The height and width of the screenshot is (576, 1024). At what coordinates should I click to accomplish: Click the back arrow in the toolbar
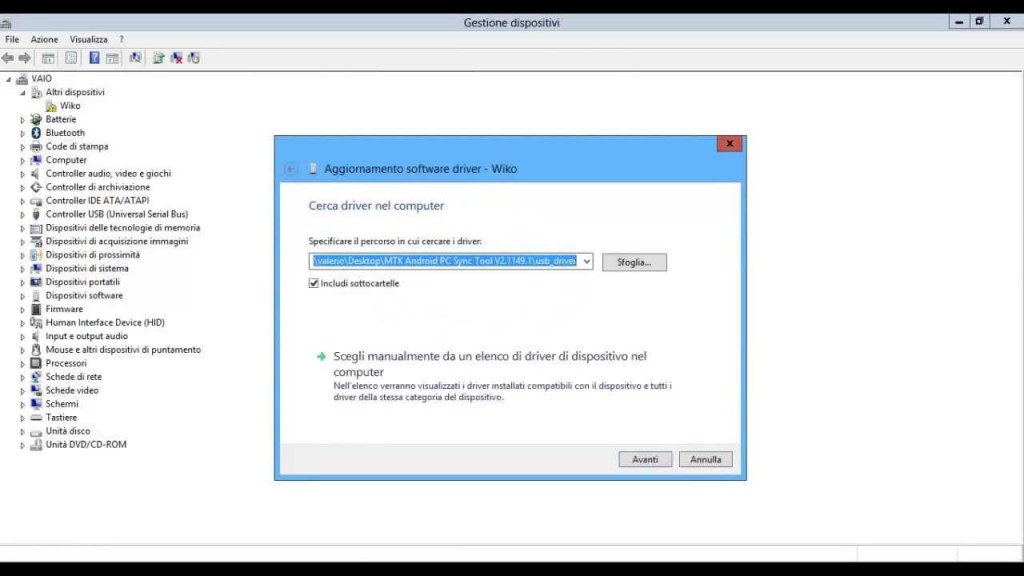click(8, 58)
